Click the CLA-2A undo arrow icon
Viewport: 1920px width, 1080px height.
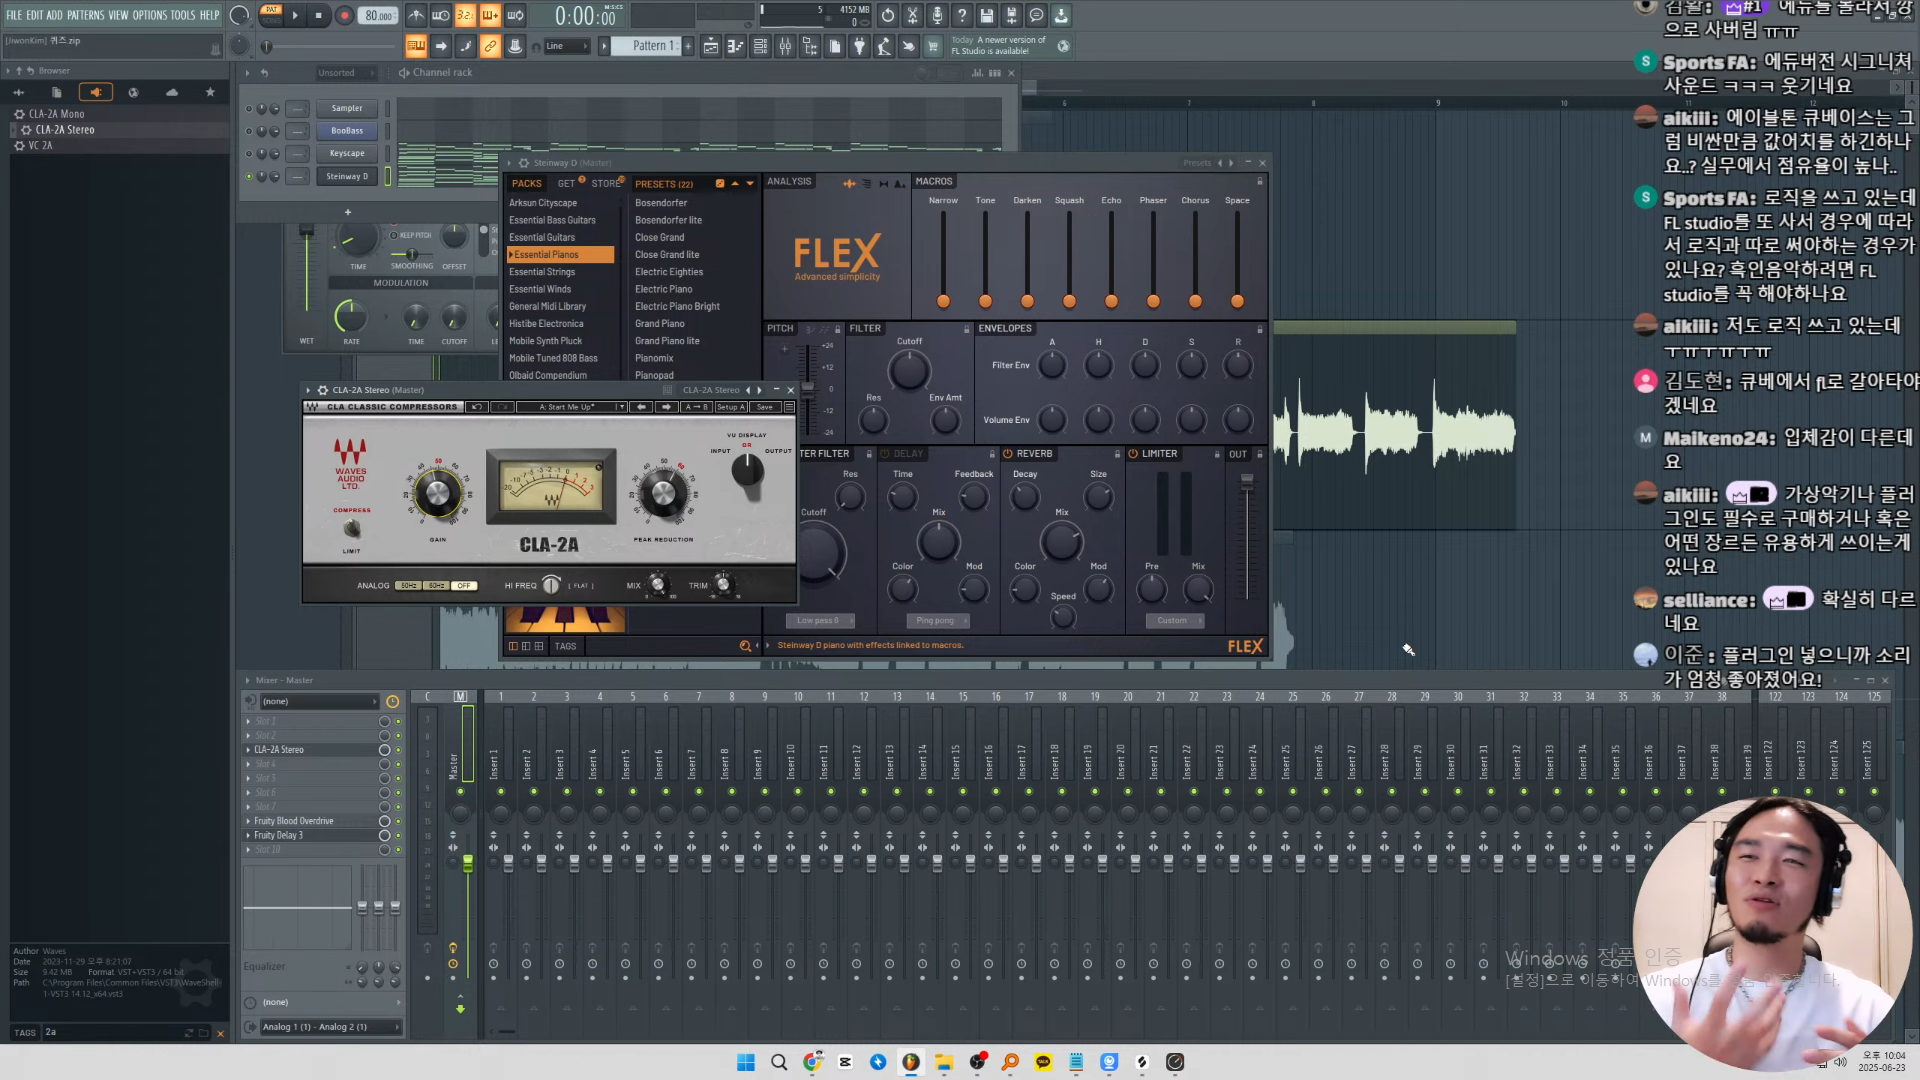(x=478, y=407)
